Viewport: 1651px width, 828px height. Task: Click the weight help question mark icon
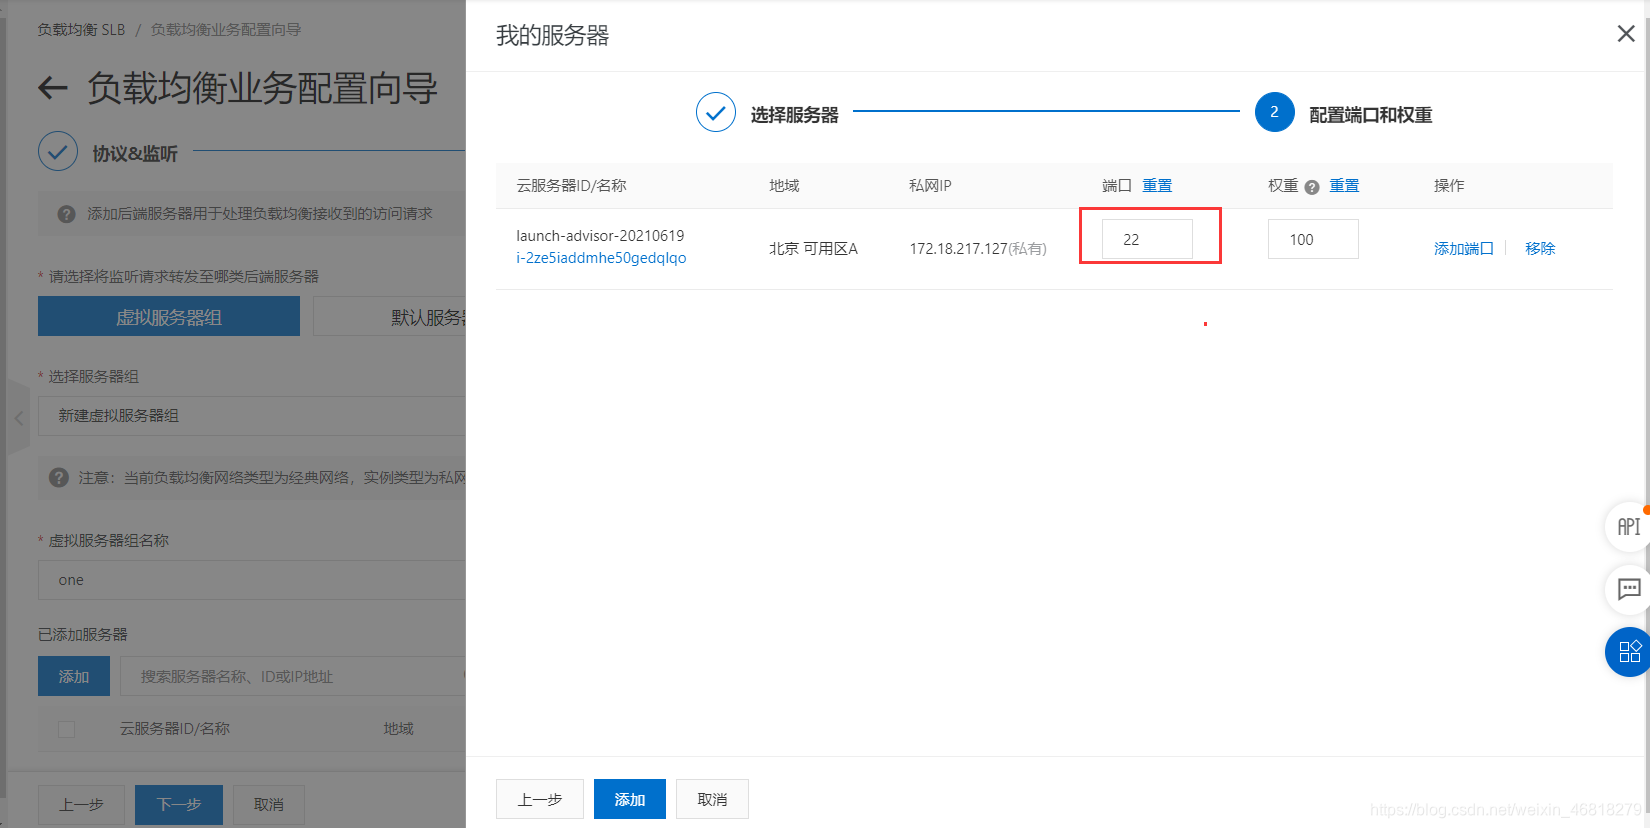tap(1312, 187)
